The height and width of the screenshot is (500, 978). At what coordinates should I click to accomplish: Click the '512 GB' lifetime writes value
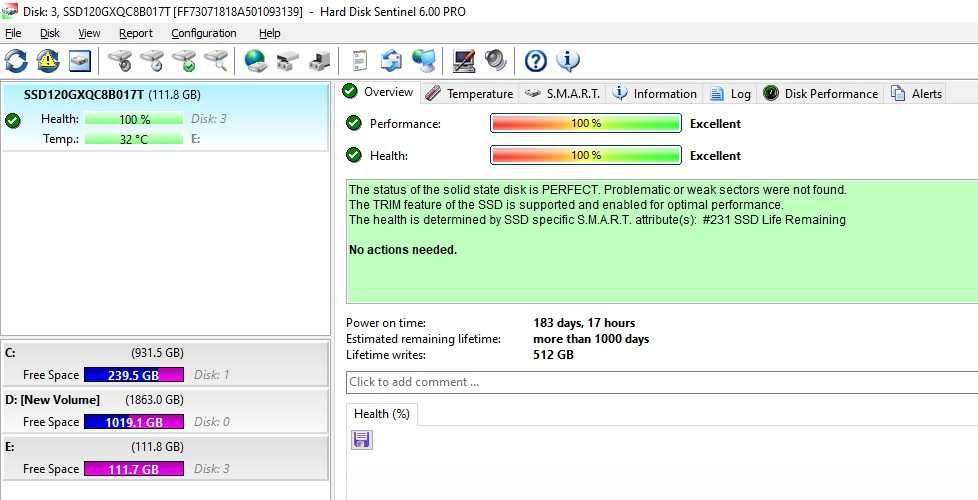[x=553, y=355]
